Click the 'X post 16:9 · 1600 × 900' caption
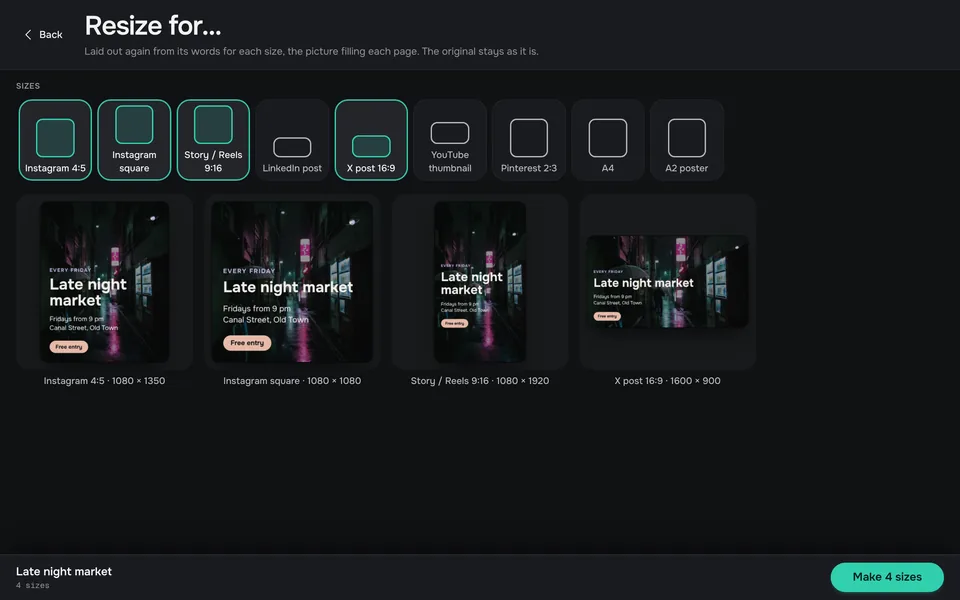The image size is (960, 600). (667, 381)
